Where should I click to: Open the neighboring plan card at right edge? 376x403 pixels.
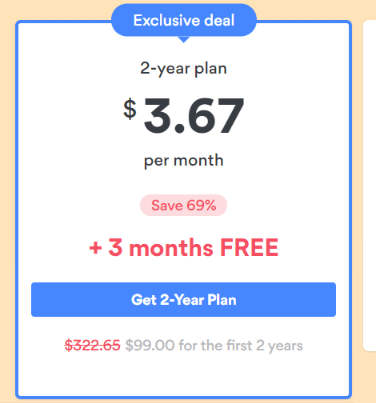(369, 185)
